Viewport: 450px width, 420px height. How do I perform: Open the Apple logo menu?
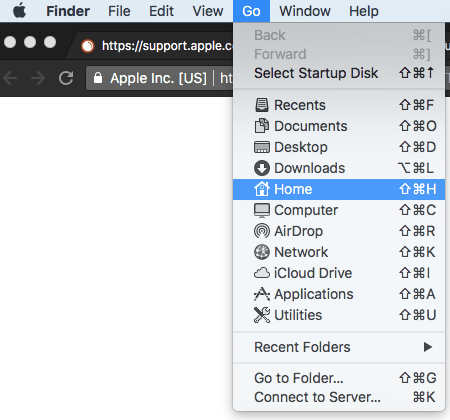coord(19,11)
